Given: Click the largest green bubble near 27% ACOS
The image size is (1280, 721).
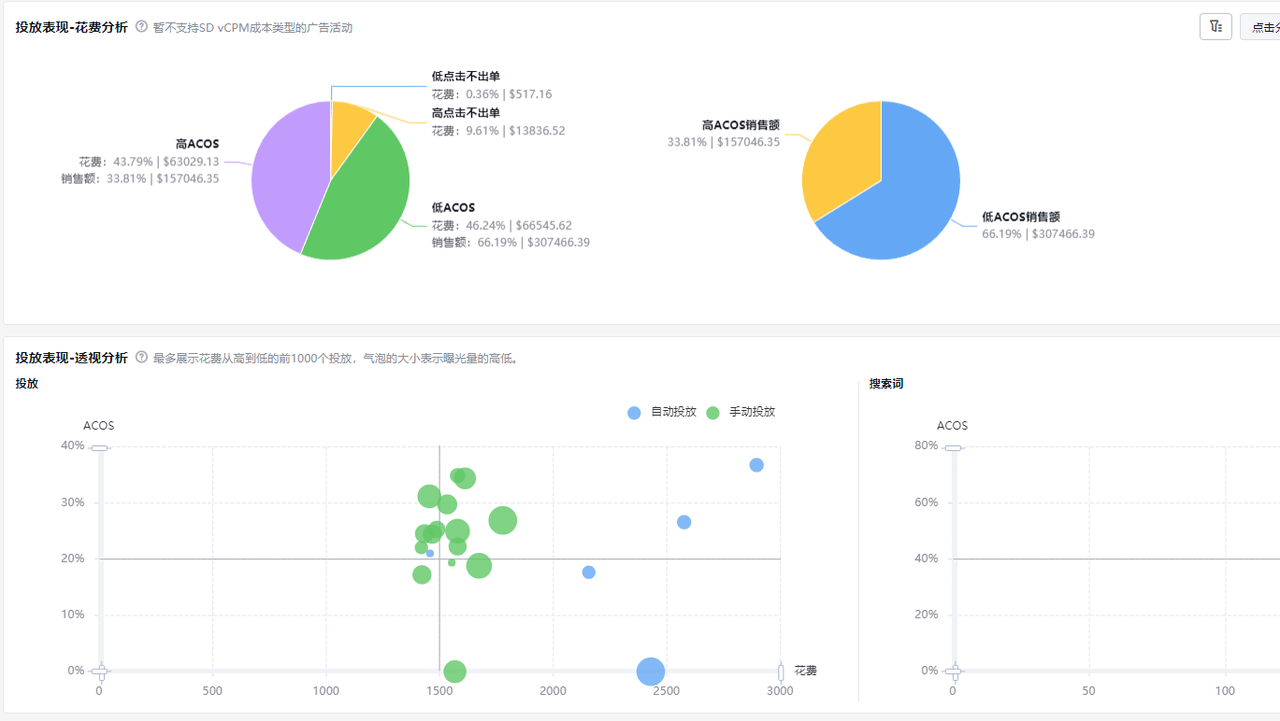Looking at the screenshot, I should coord(503,520).
